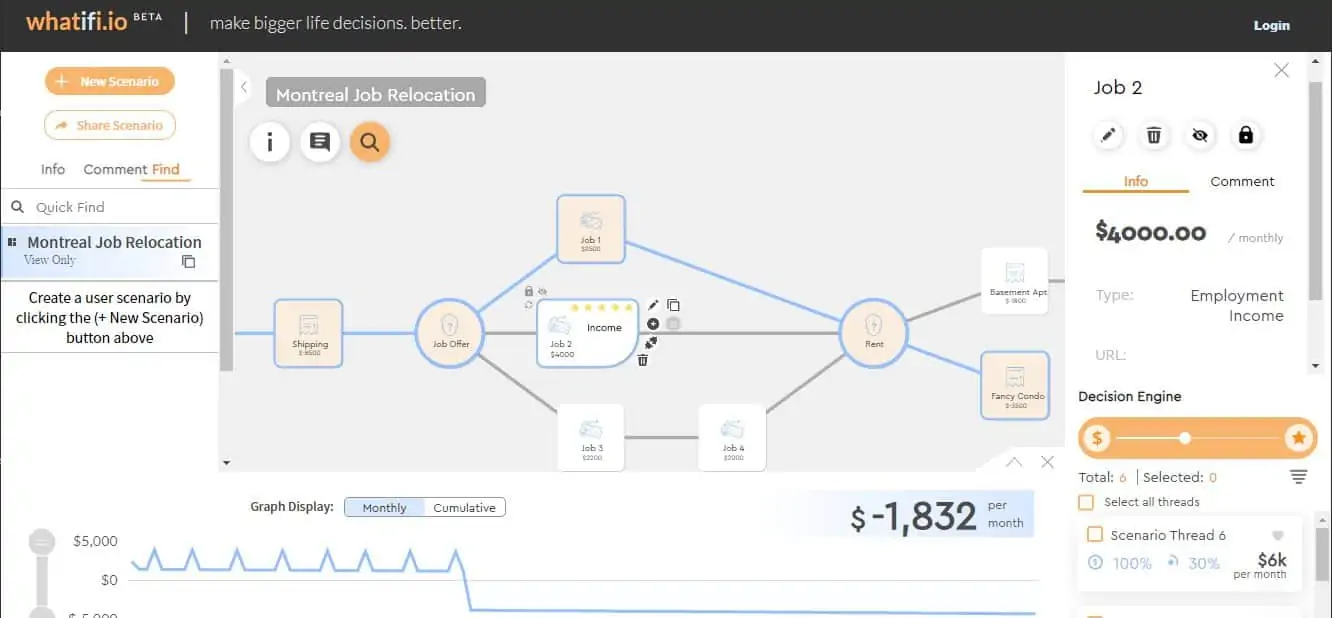Switch to the Comment tab in Job 2 panel

tap(1242, 181)
